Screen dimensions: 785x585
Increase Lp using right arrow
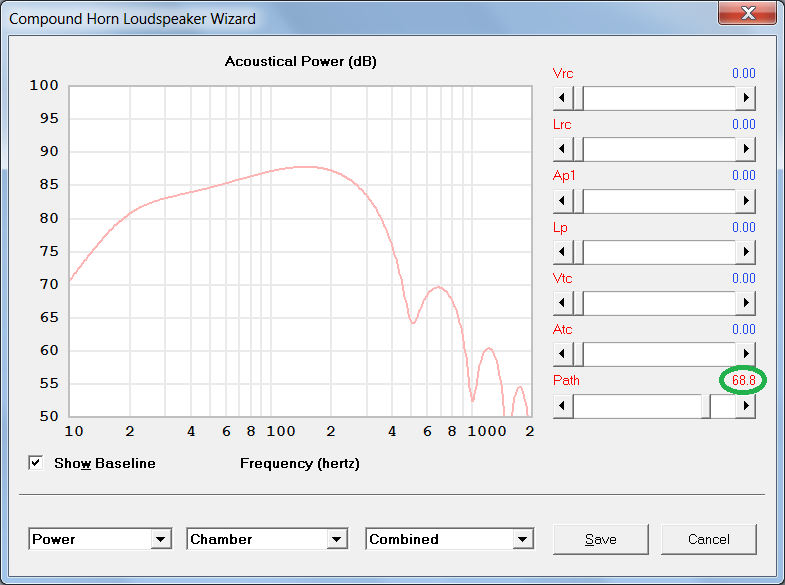pos(745,252)
